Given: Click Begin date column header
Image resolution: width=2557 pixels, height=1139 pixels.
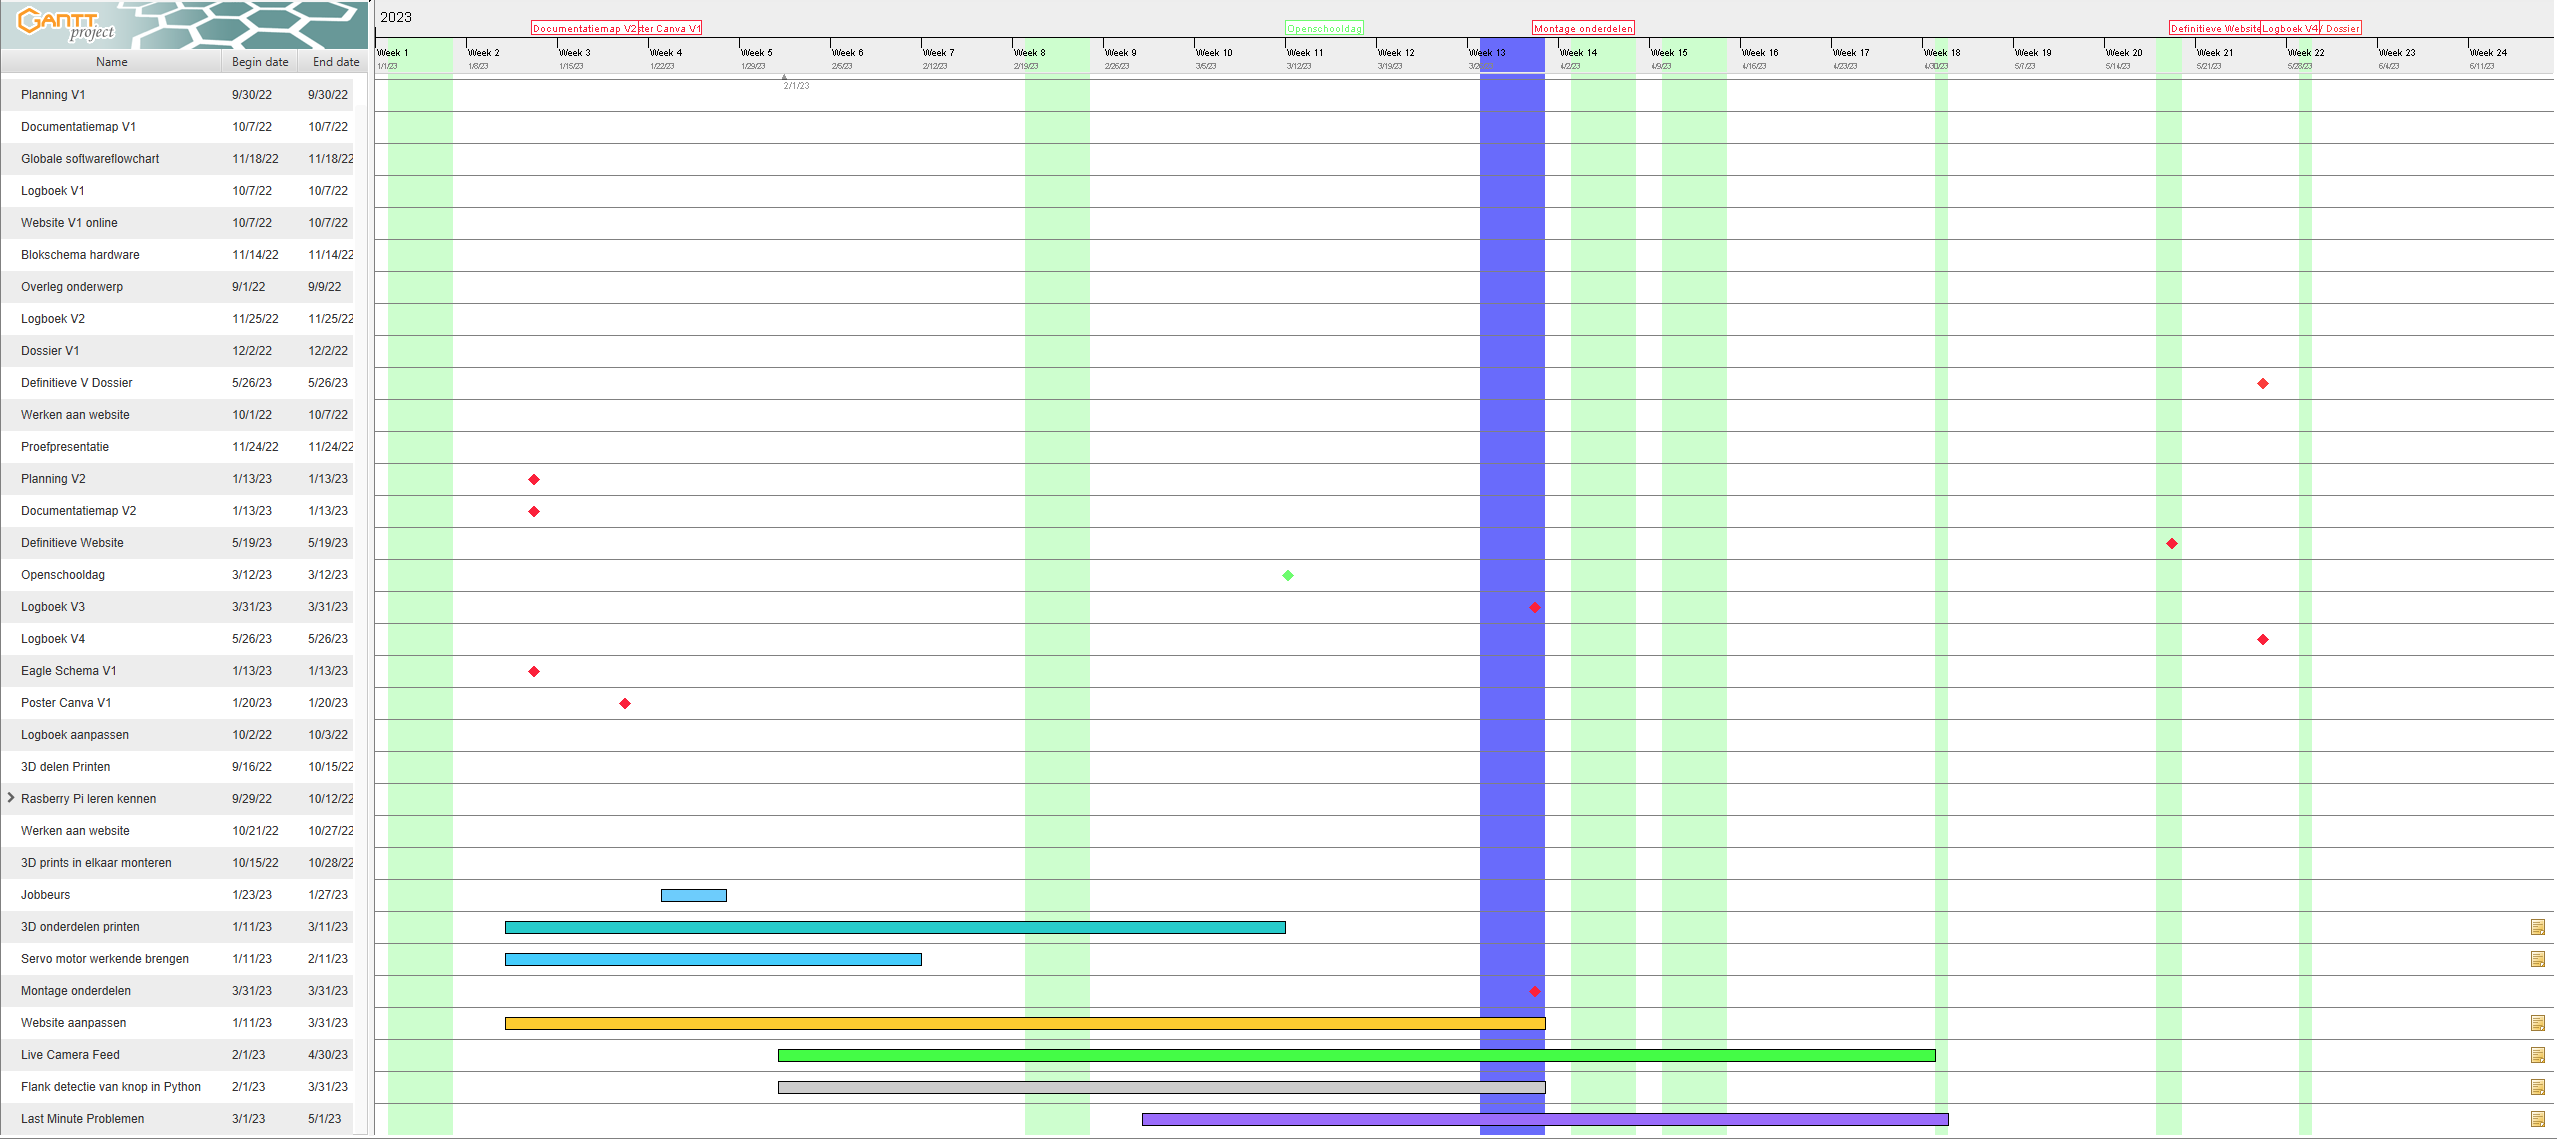Looking at the screenshot, I should [x=260, y=62].
